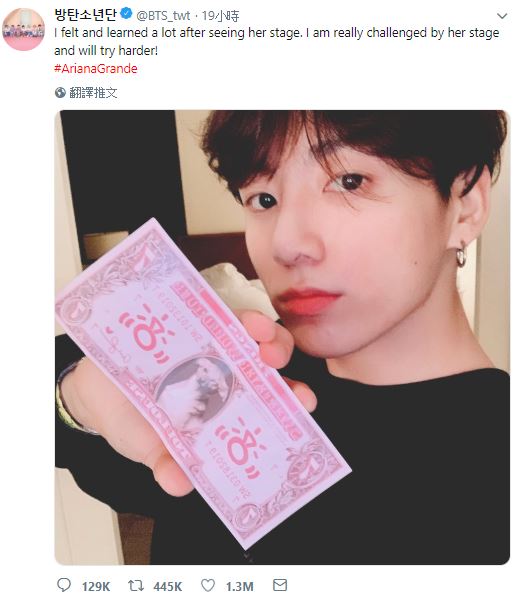Viewport: 516px width, 595px height.
Task: Click the tweet text about her stage
Action: coord(277,41)
